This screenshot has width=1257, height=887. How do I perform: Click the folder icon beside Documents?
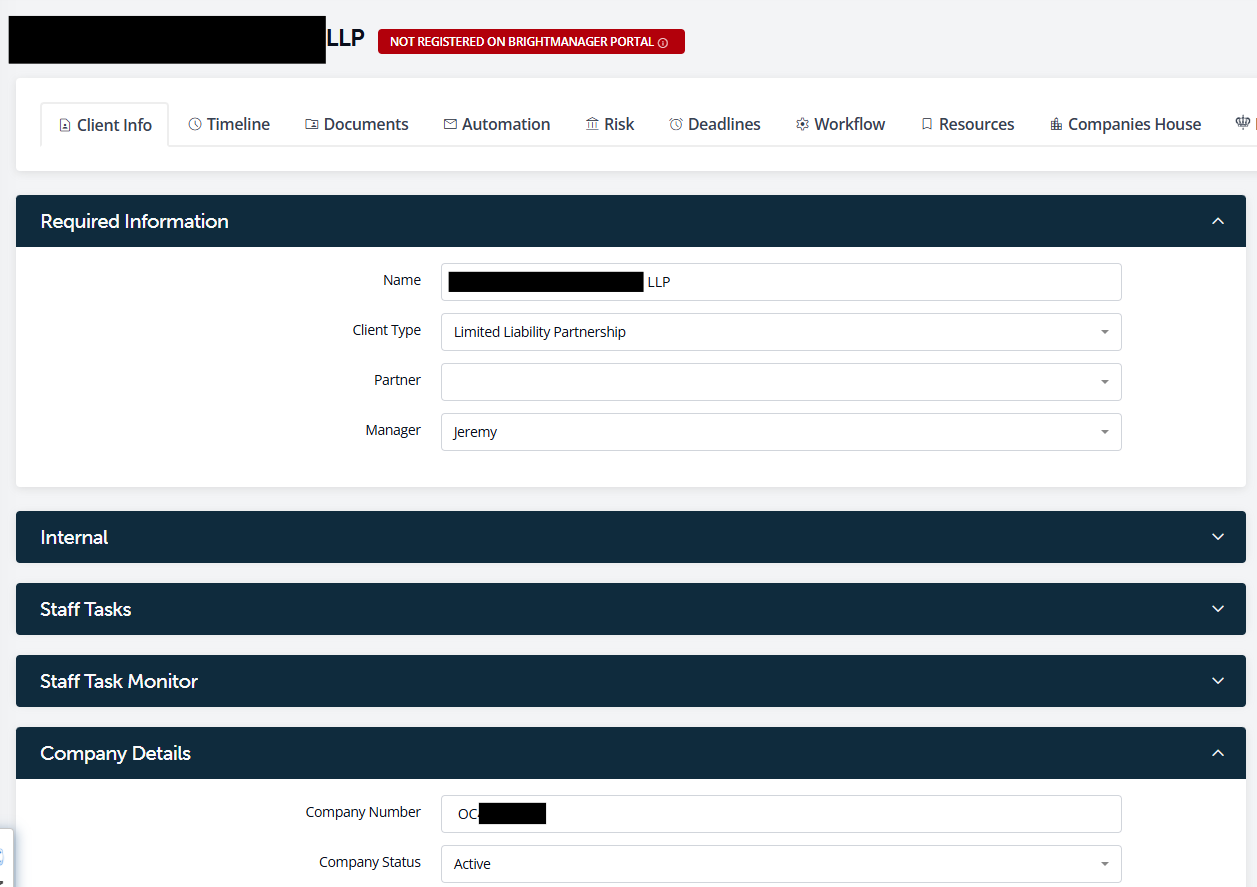coord(312,124)
